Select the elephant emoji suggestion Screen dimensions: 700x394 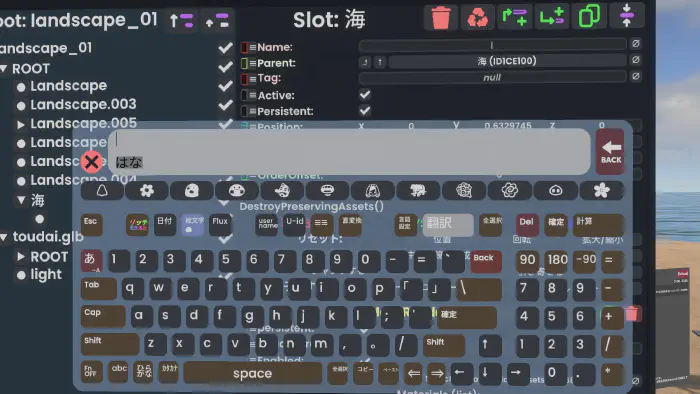(x=418, y=191)
